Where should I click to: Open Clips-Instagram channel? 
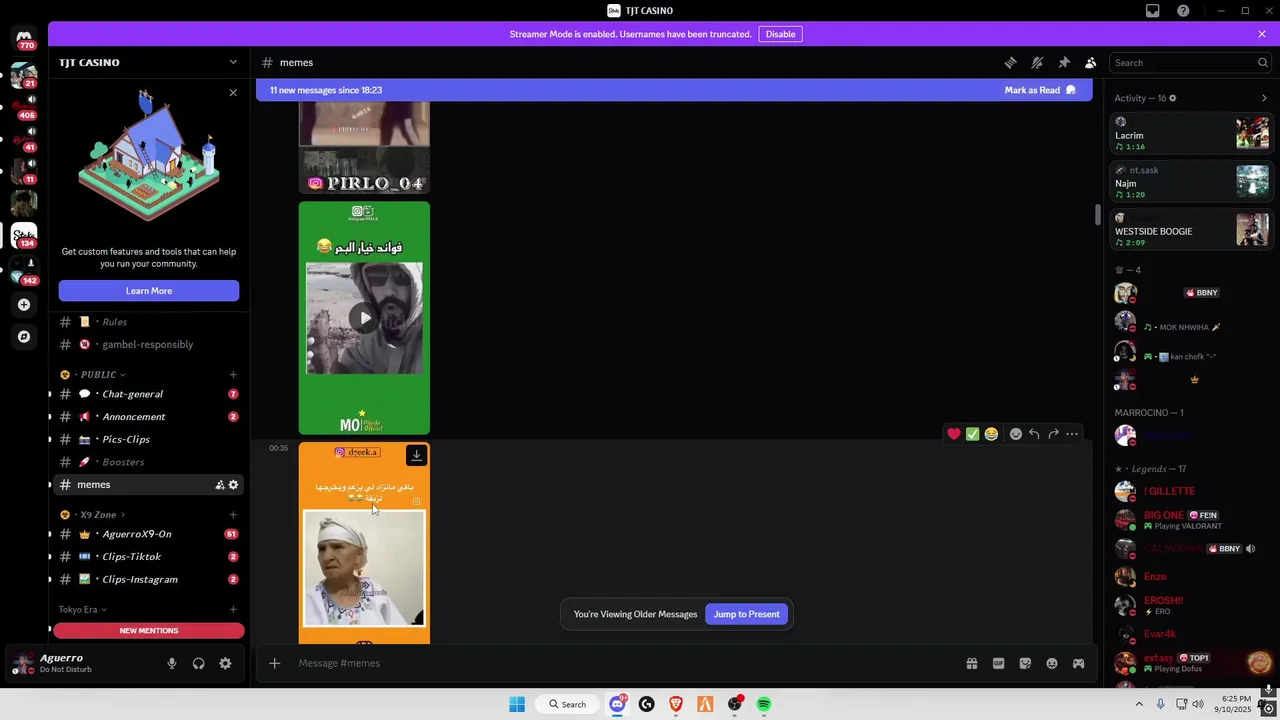point(149,580)
